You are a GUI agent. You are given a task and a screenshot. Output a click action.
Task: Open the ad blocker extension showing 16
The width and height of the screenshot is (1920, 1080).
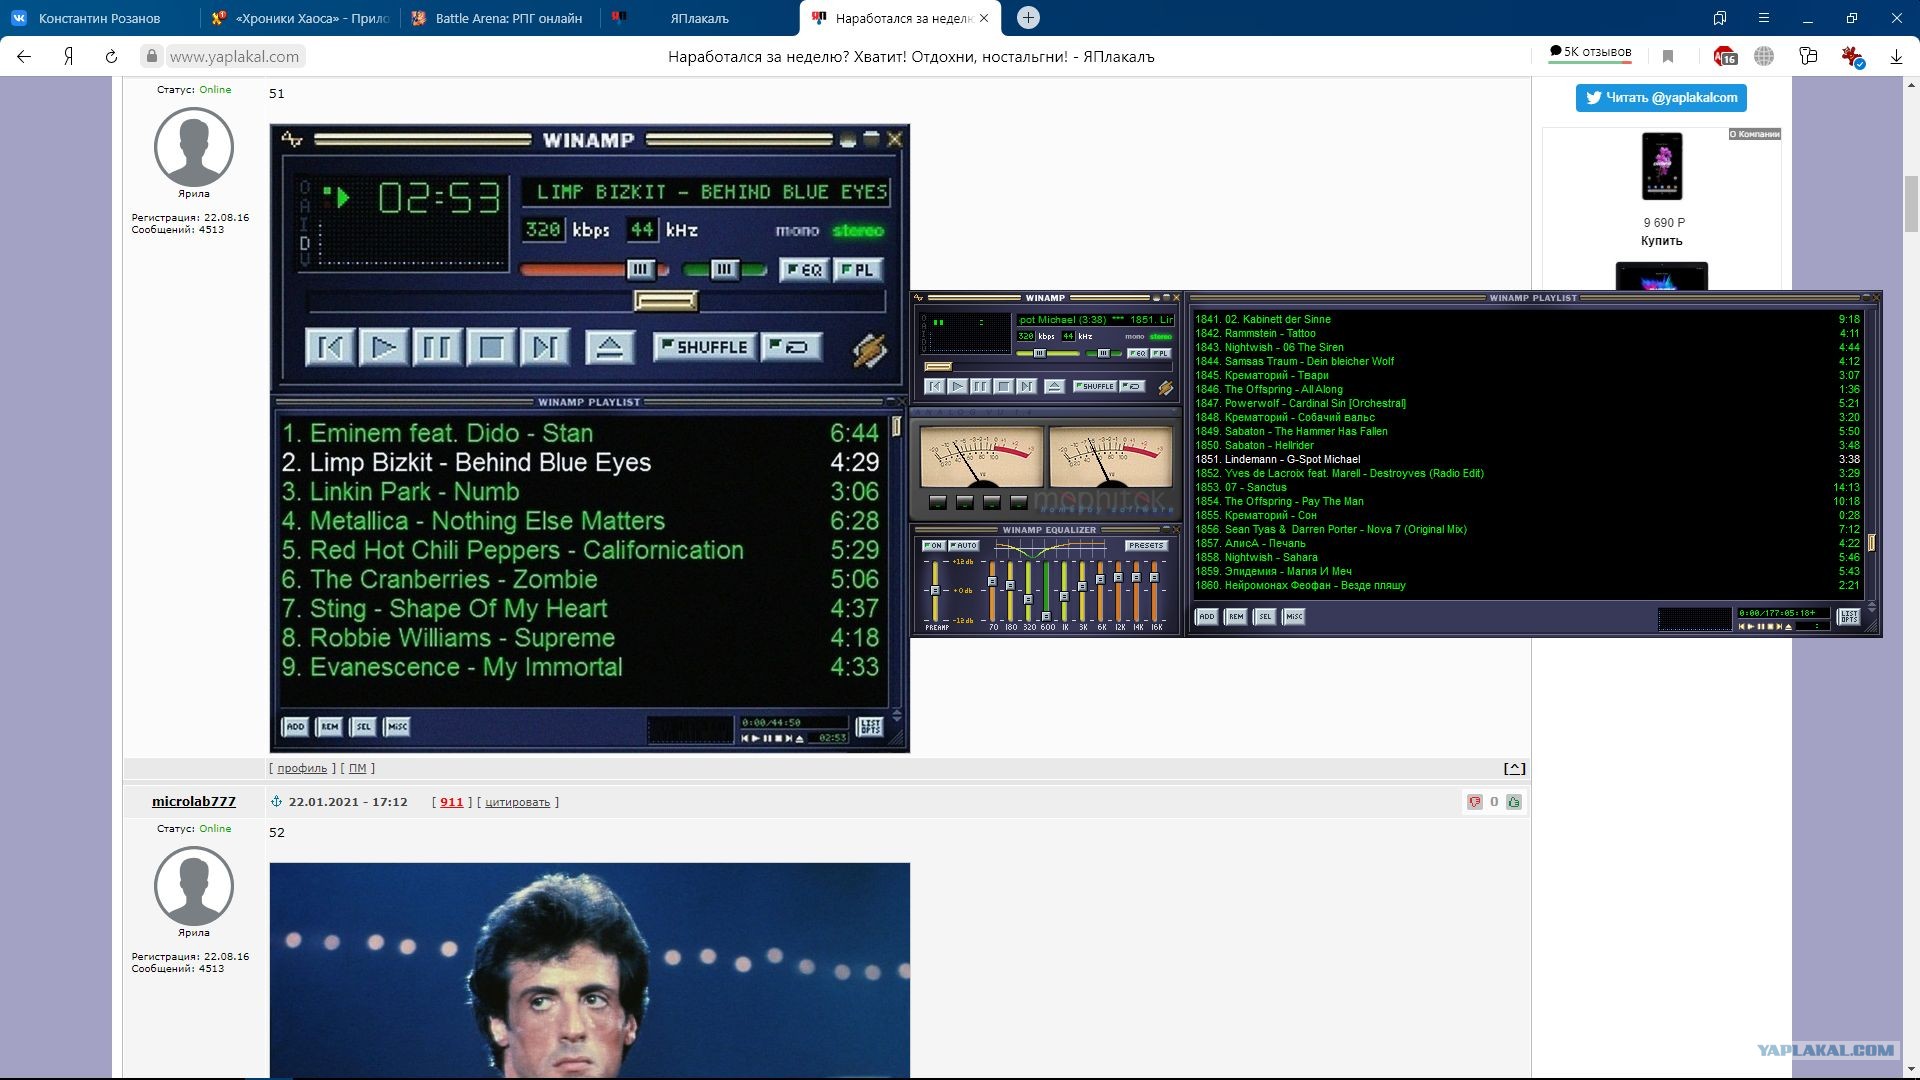coord(1725,57)
